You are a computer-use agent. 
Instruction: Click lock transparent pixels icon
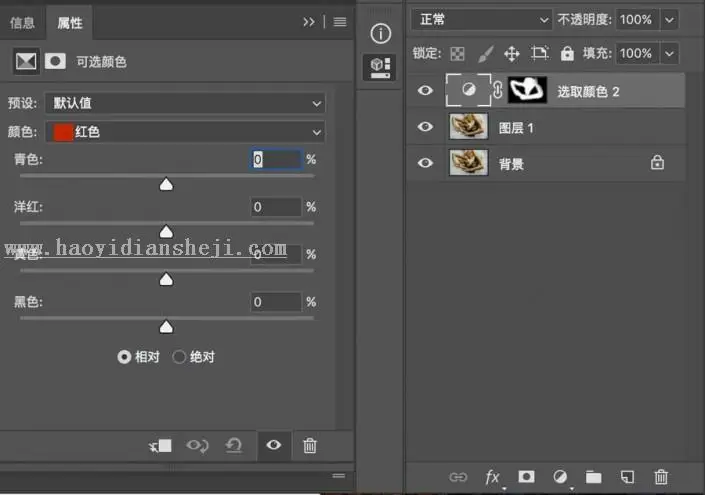[457, 54]
